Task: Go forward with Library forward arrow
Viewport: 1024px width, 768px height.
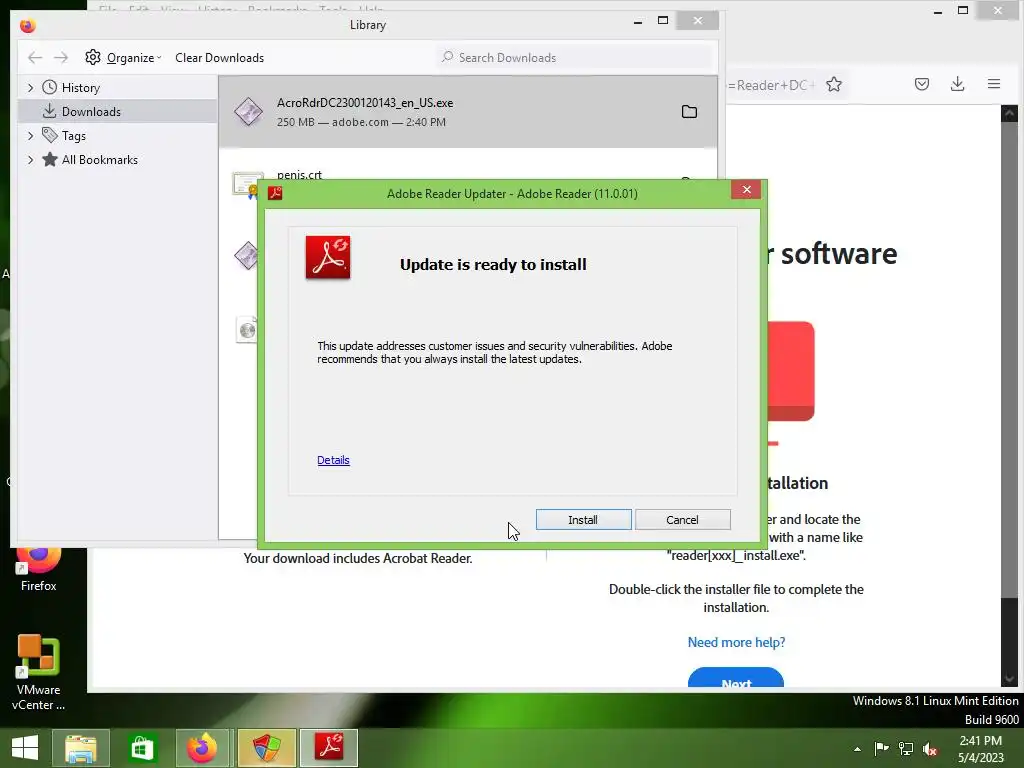Action: coord(61,57)
